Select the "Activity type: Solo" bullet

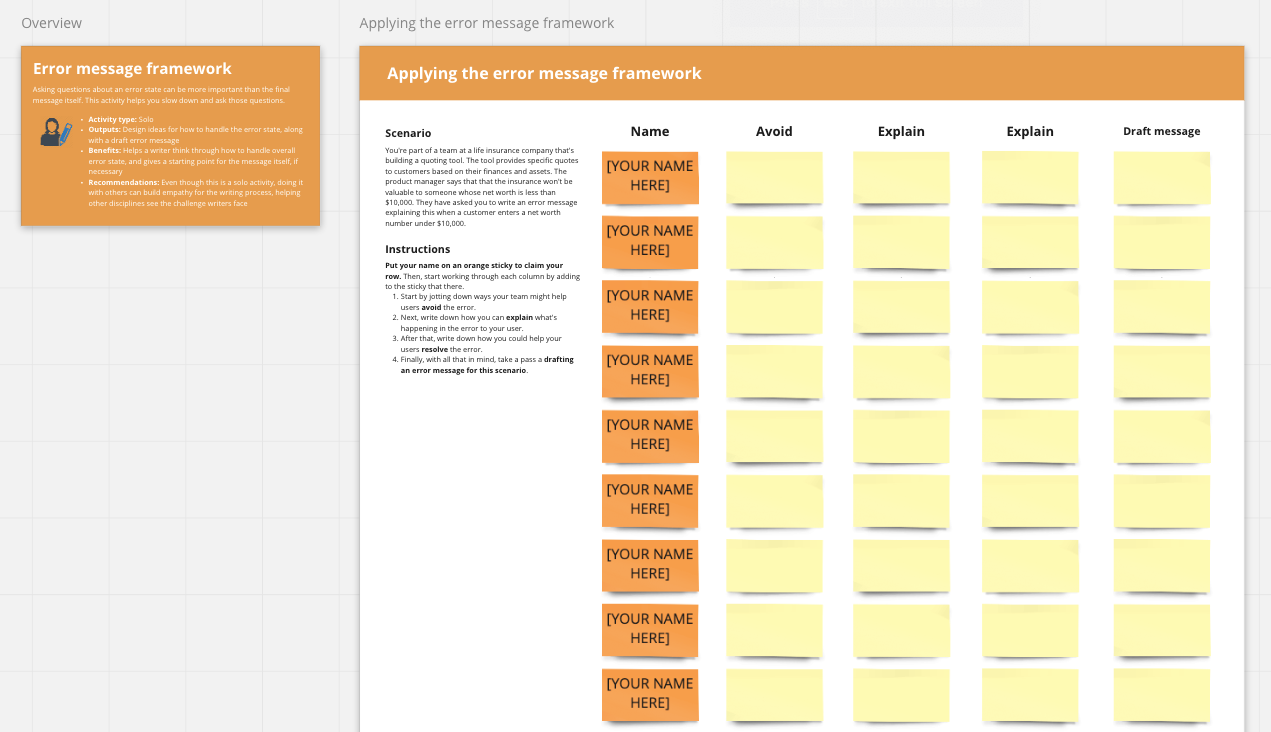pyautogui.click(x=121, y=119)
